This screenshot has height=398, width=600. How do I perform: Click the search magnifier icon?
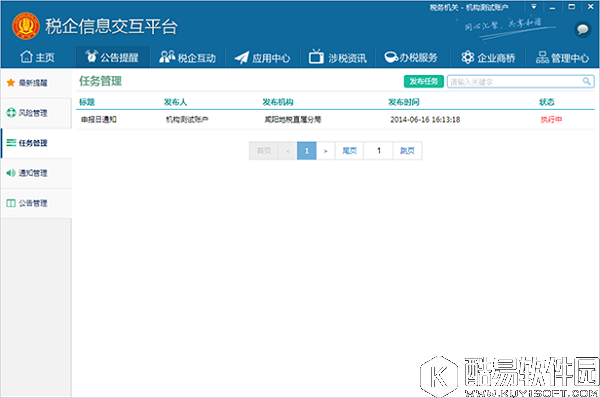586,81
